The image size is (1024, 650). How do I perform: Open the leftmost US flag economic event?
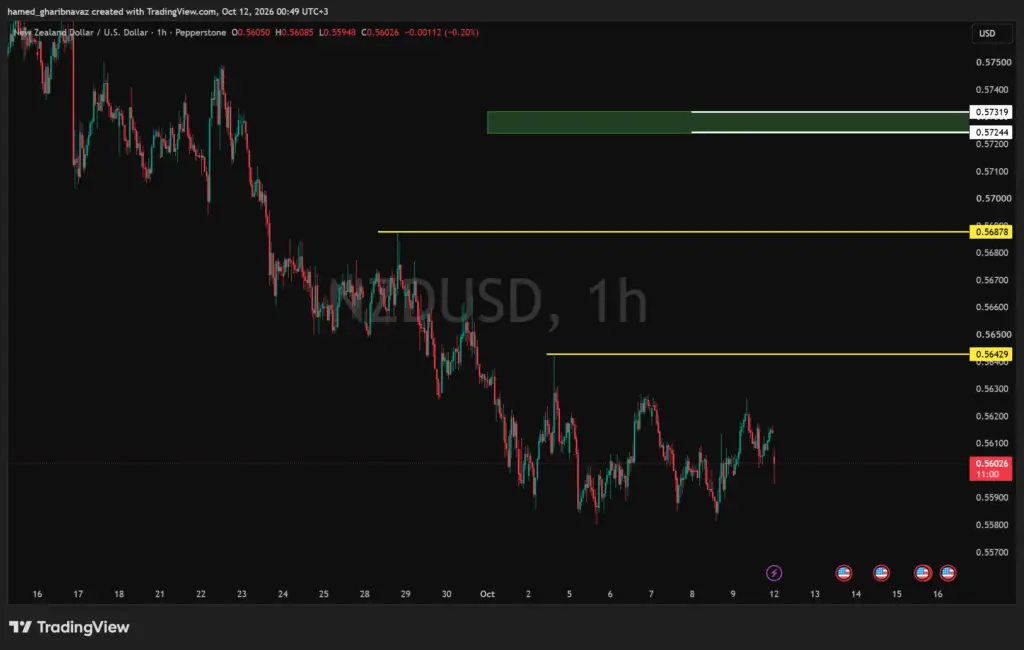click(x=844, y=573)
